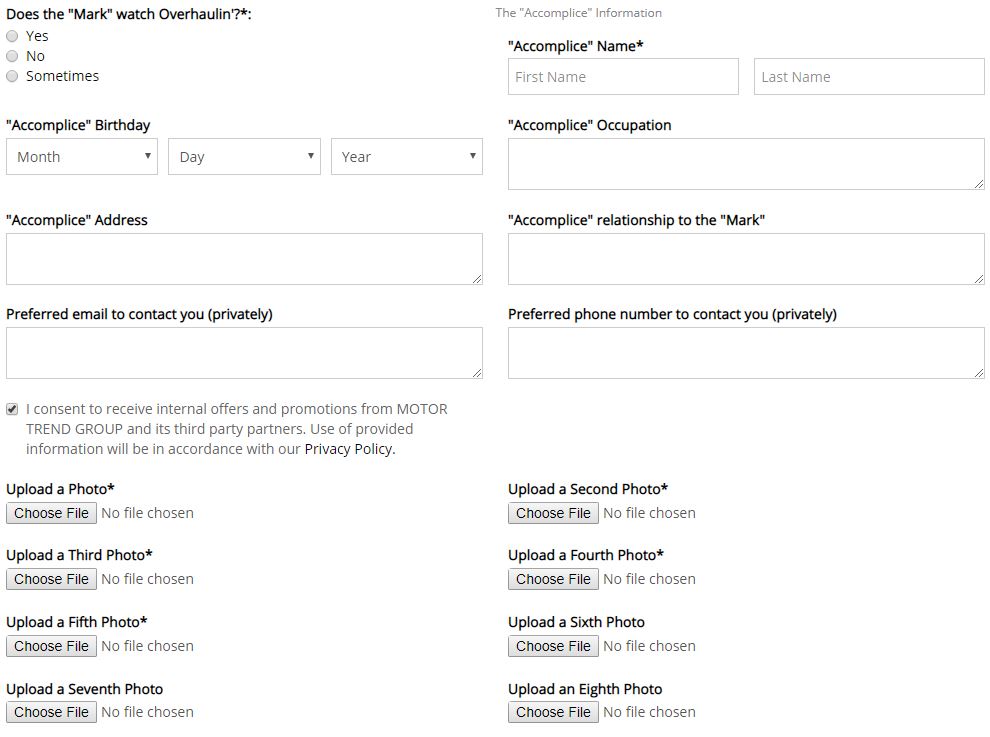Uncheck the promotions consent checkbox
Viewport: 990px width, 737px height.
click(x=12, y=409)
